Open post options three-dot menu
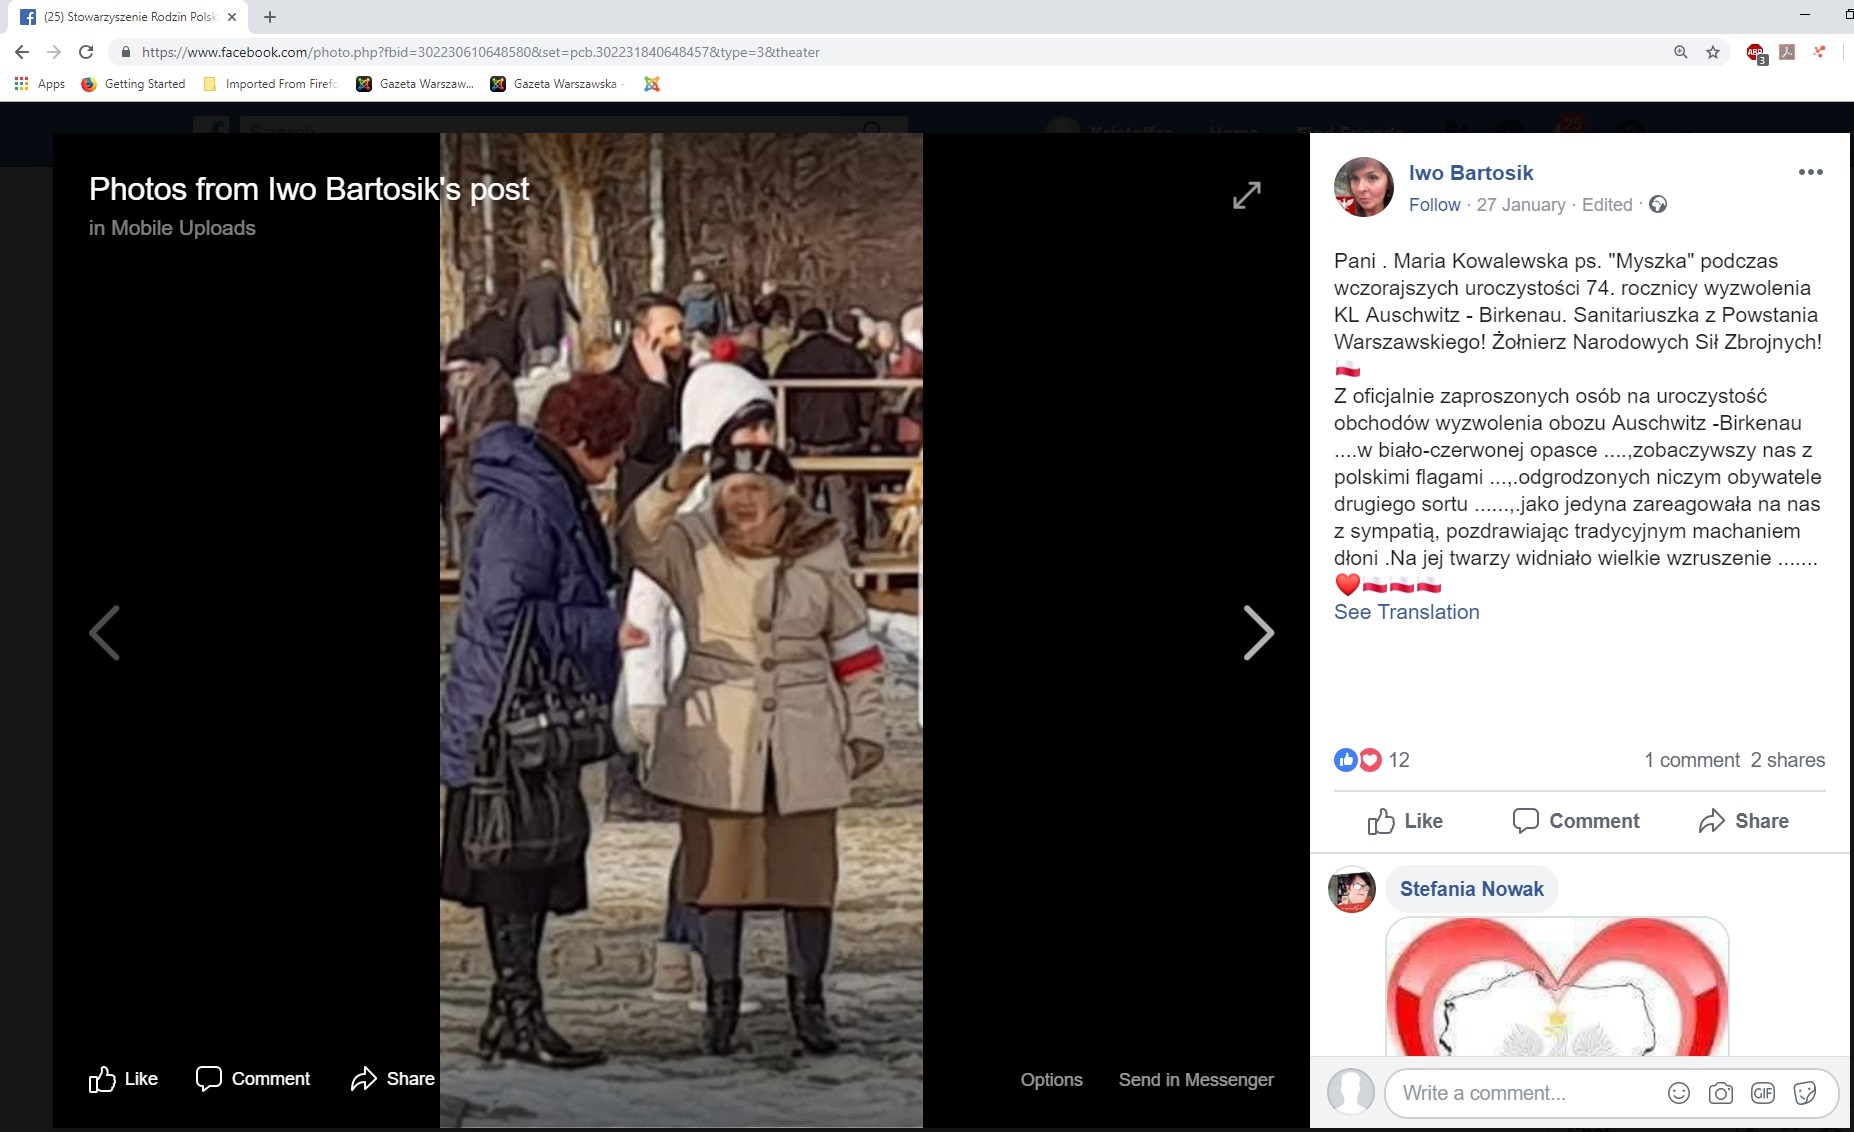Screen dimensions: 1854x1132 1810,172
